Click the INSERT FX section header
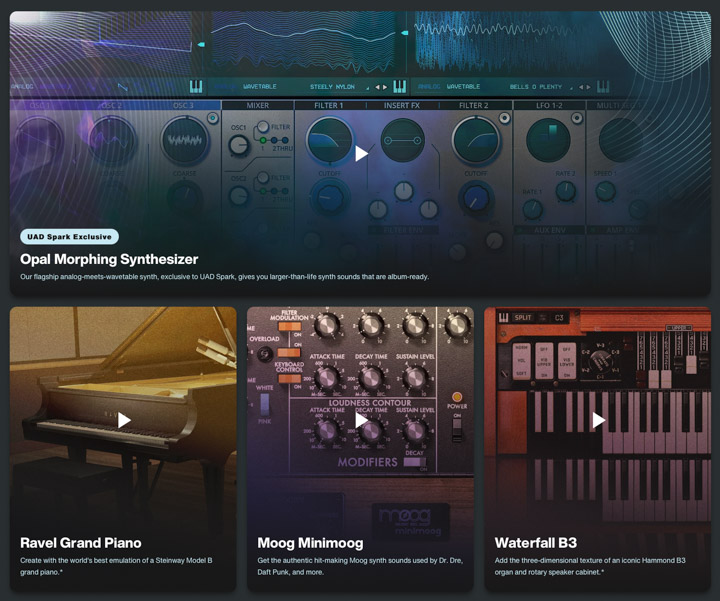 pyautogui.click(x=402, y=105)
